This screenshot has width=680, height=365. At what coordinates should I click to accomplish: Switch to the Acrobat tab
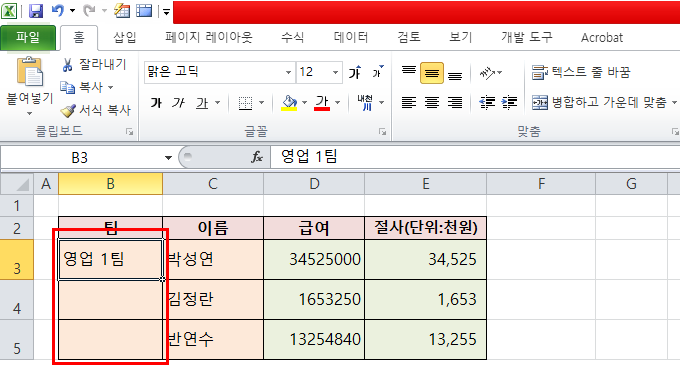coord(602,38)
